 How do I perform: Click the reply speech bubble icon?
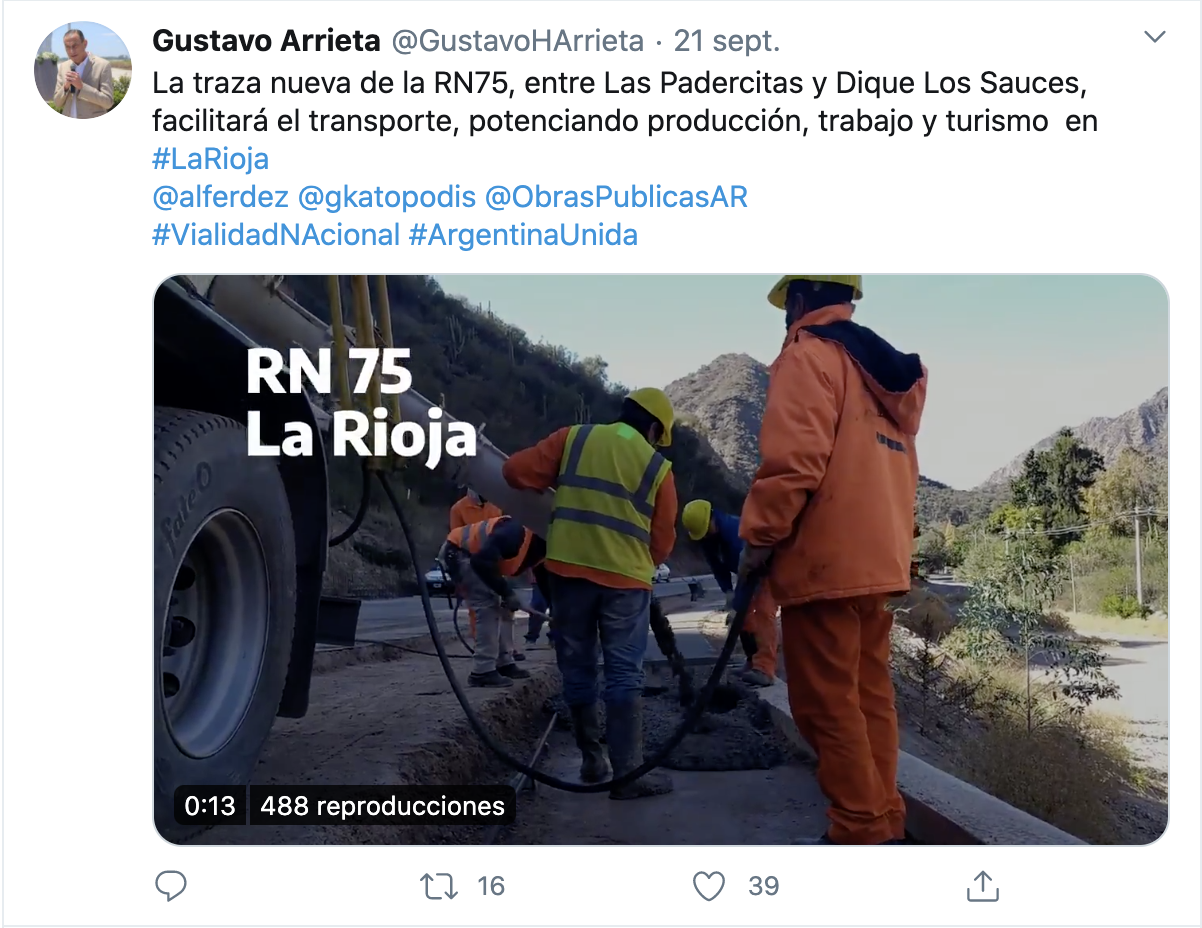pyautogui.click(x=172, y=885)
